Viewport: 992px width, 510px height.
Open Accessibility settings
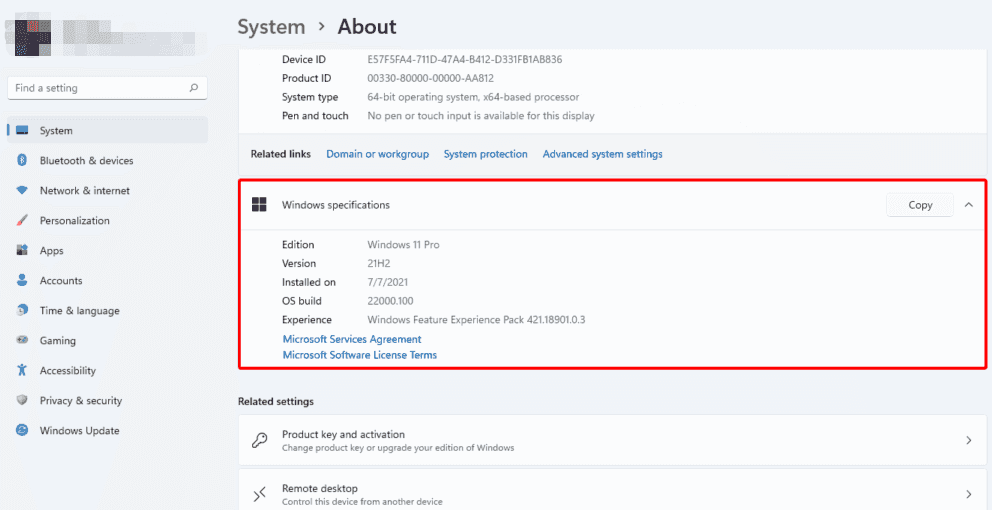108,370
